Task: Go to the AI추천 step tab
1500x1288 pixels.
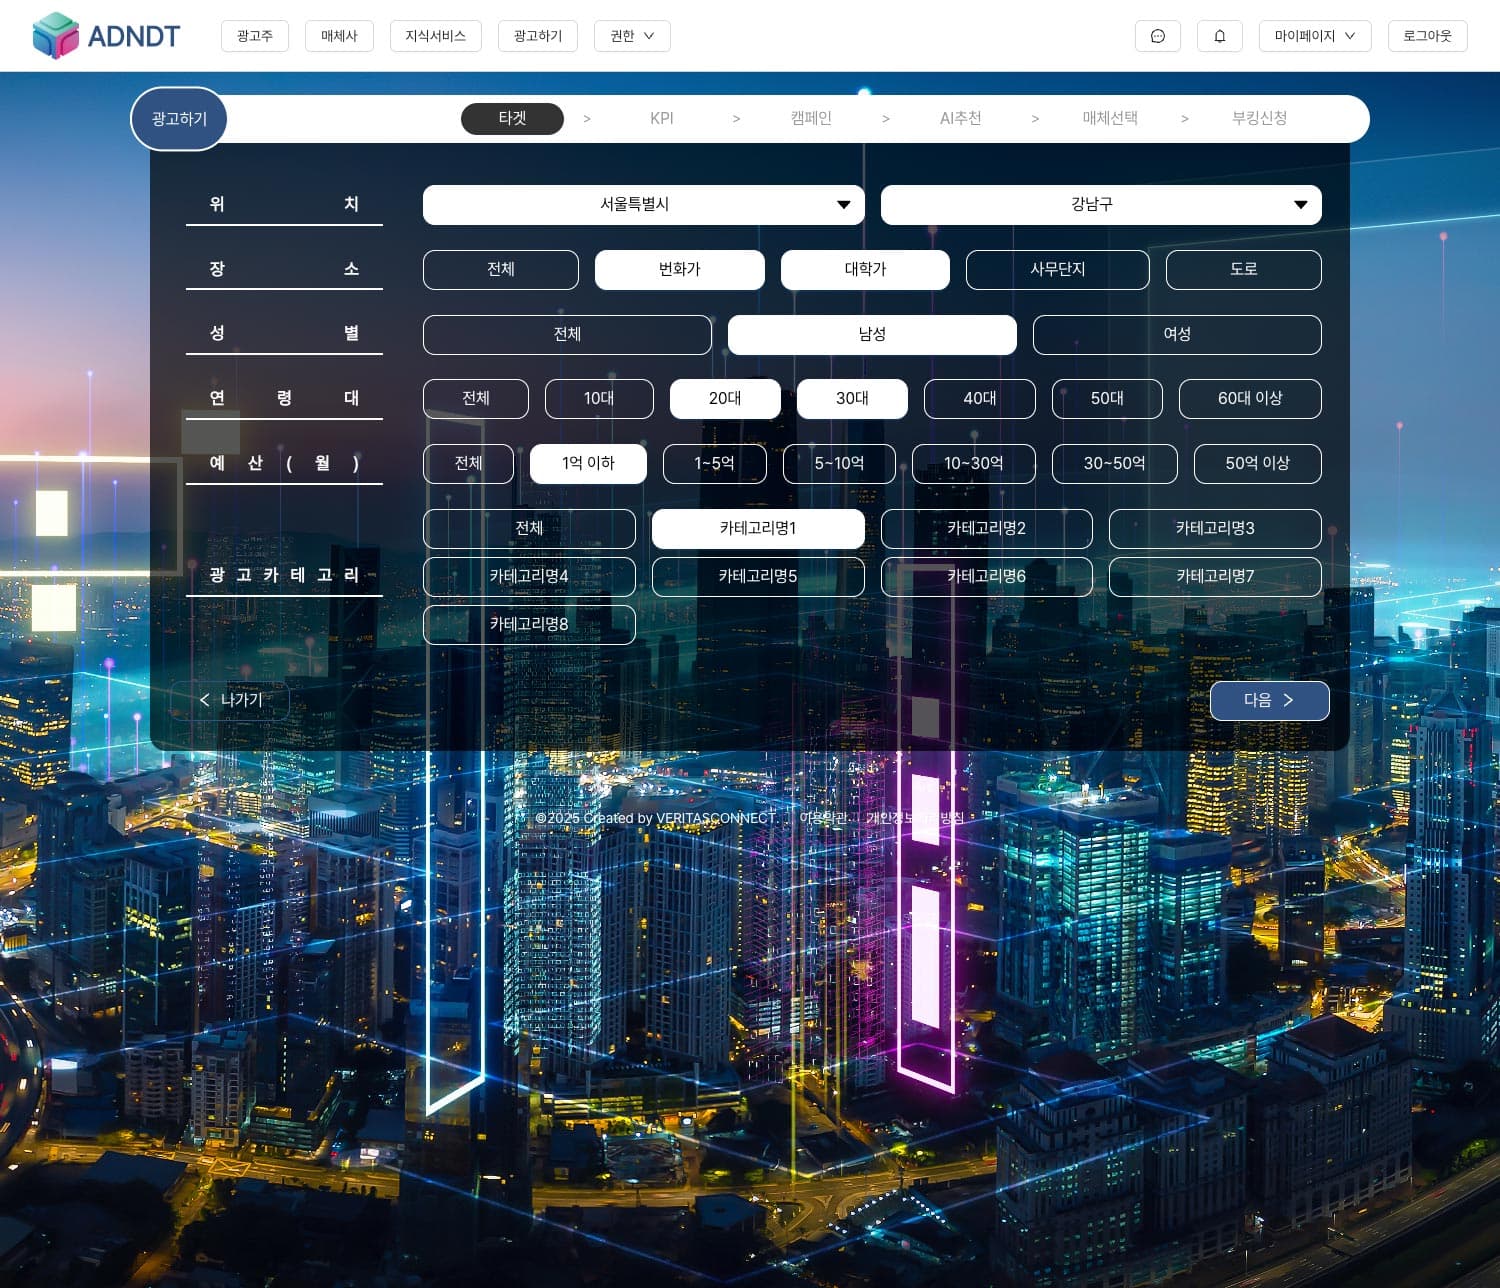Action: coord(960,118)
